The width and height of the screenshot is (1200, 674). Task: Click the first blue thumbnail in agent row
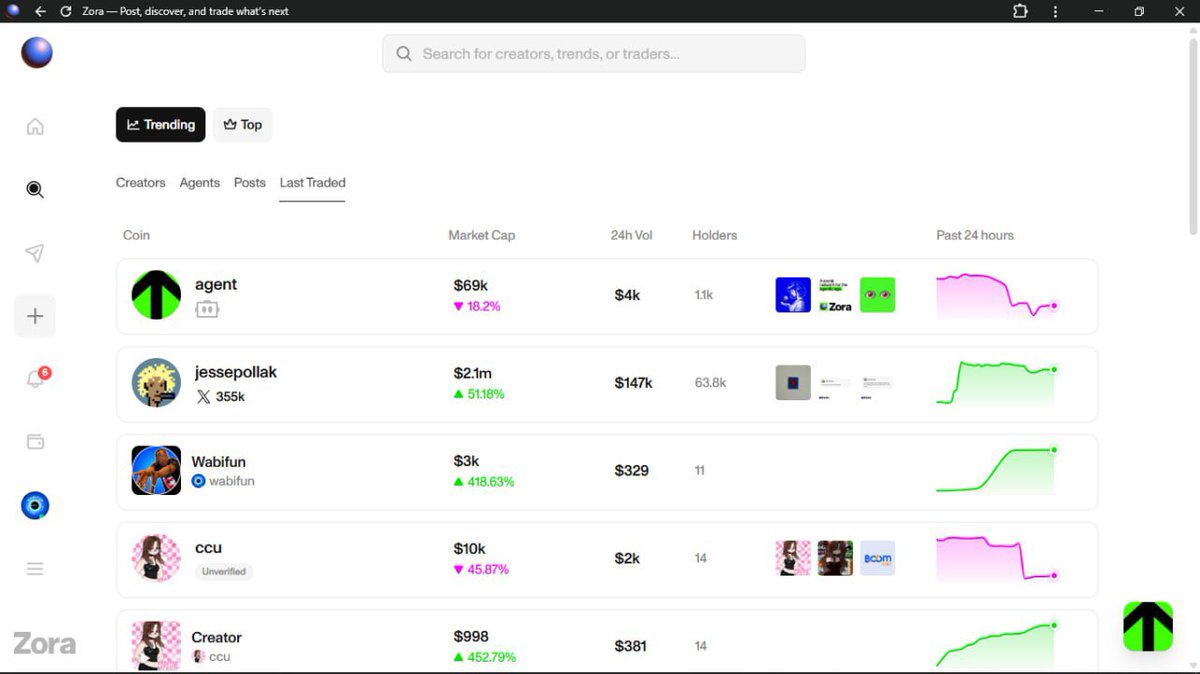click(793, 295)
